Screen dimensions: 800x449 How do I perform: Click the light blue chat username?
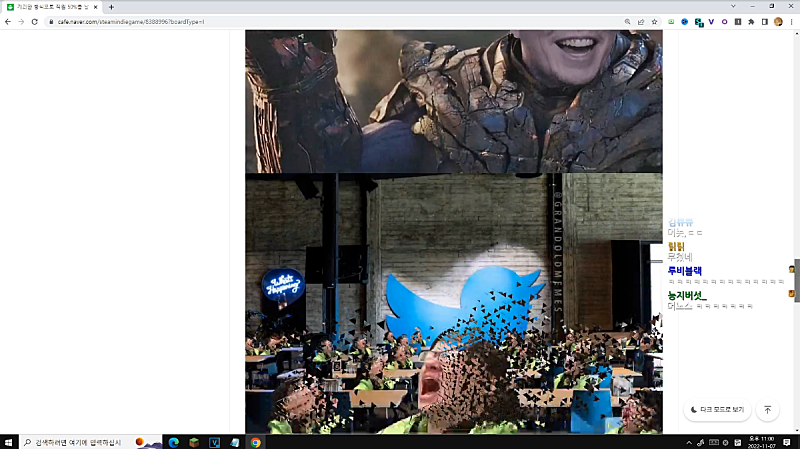tap(681, 222)
